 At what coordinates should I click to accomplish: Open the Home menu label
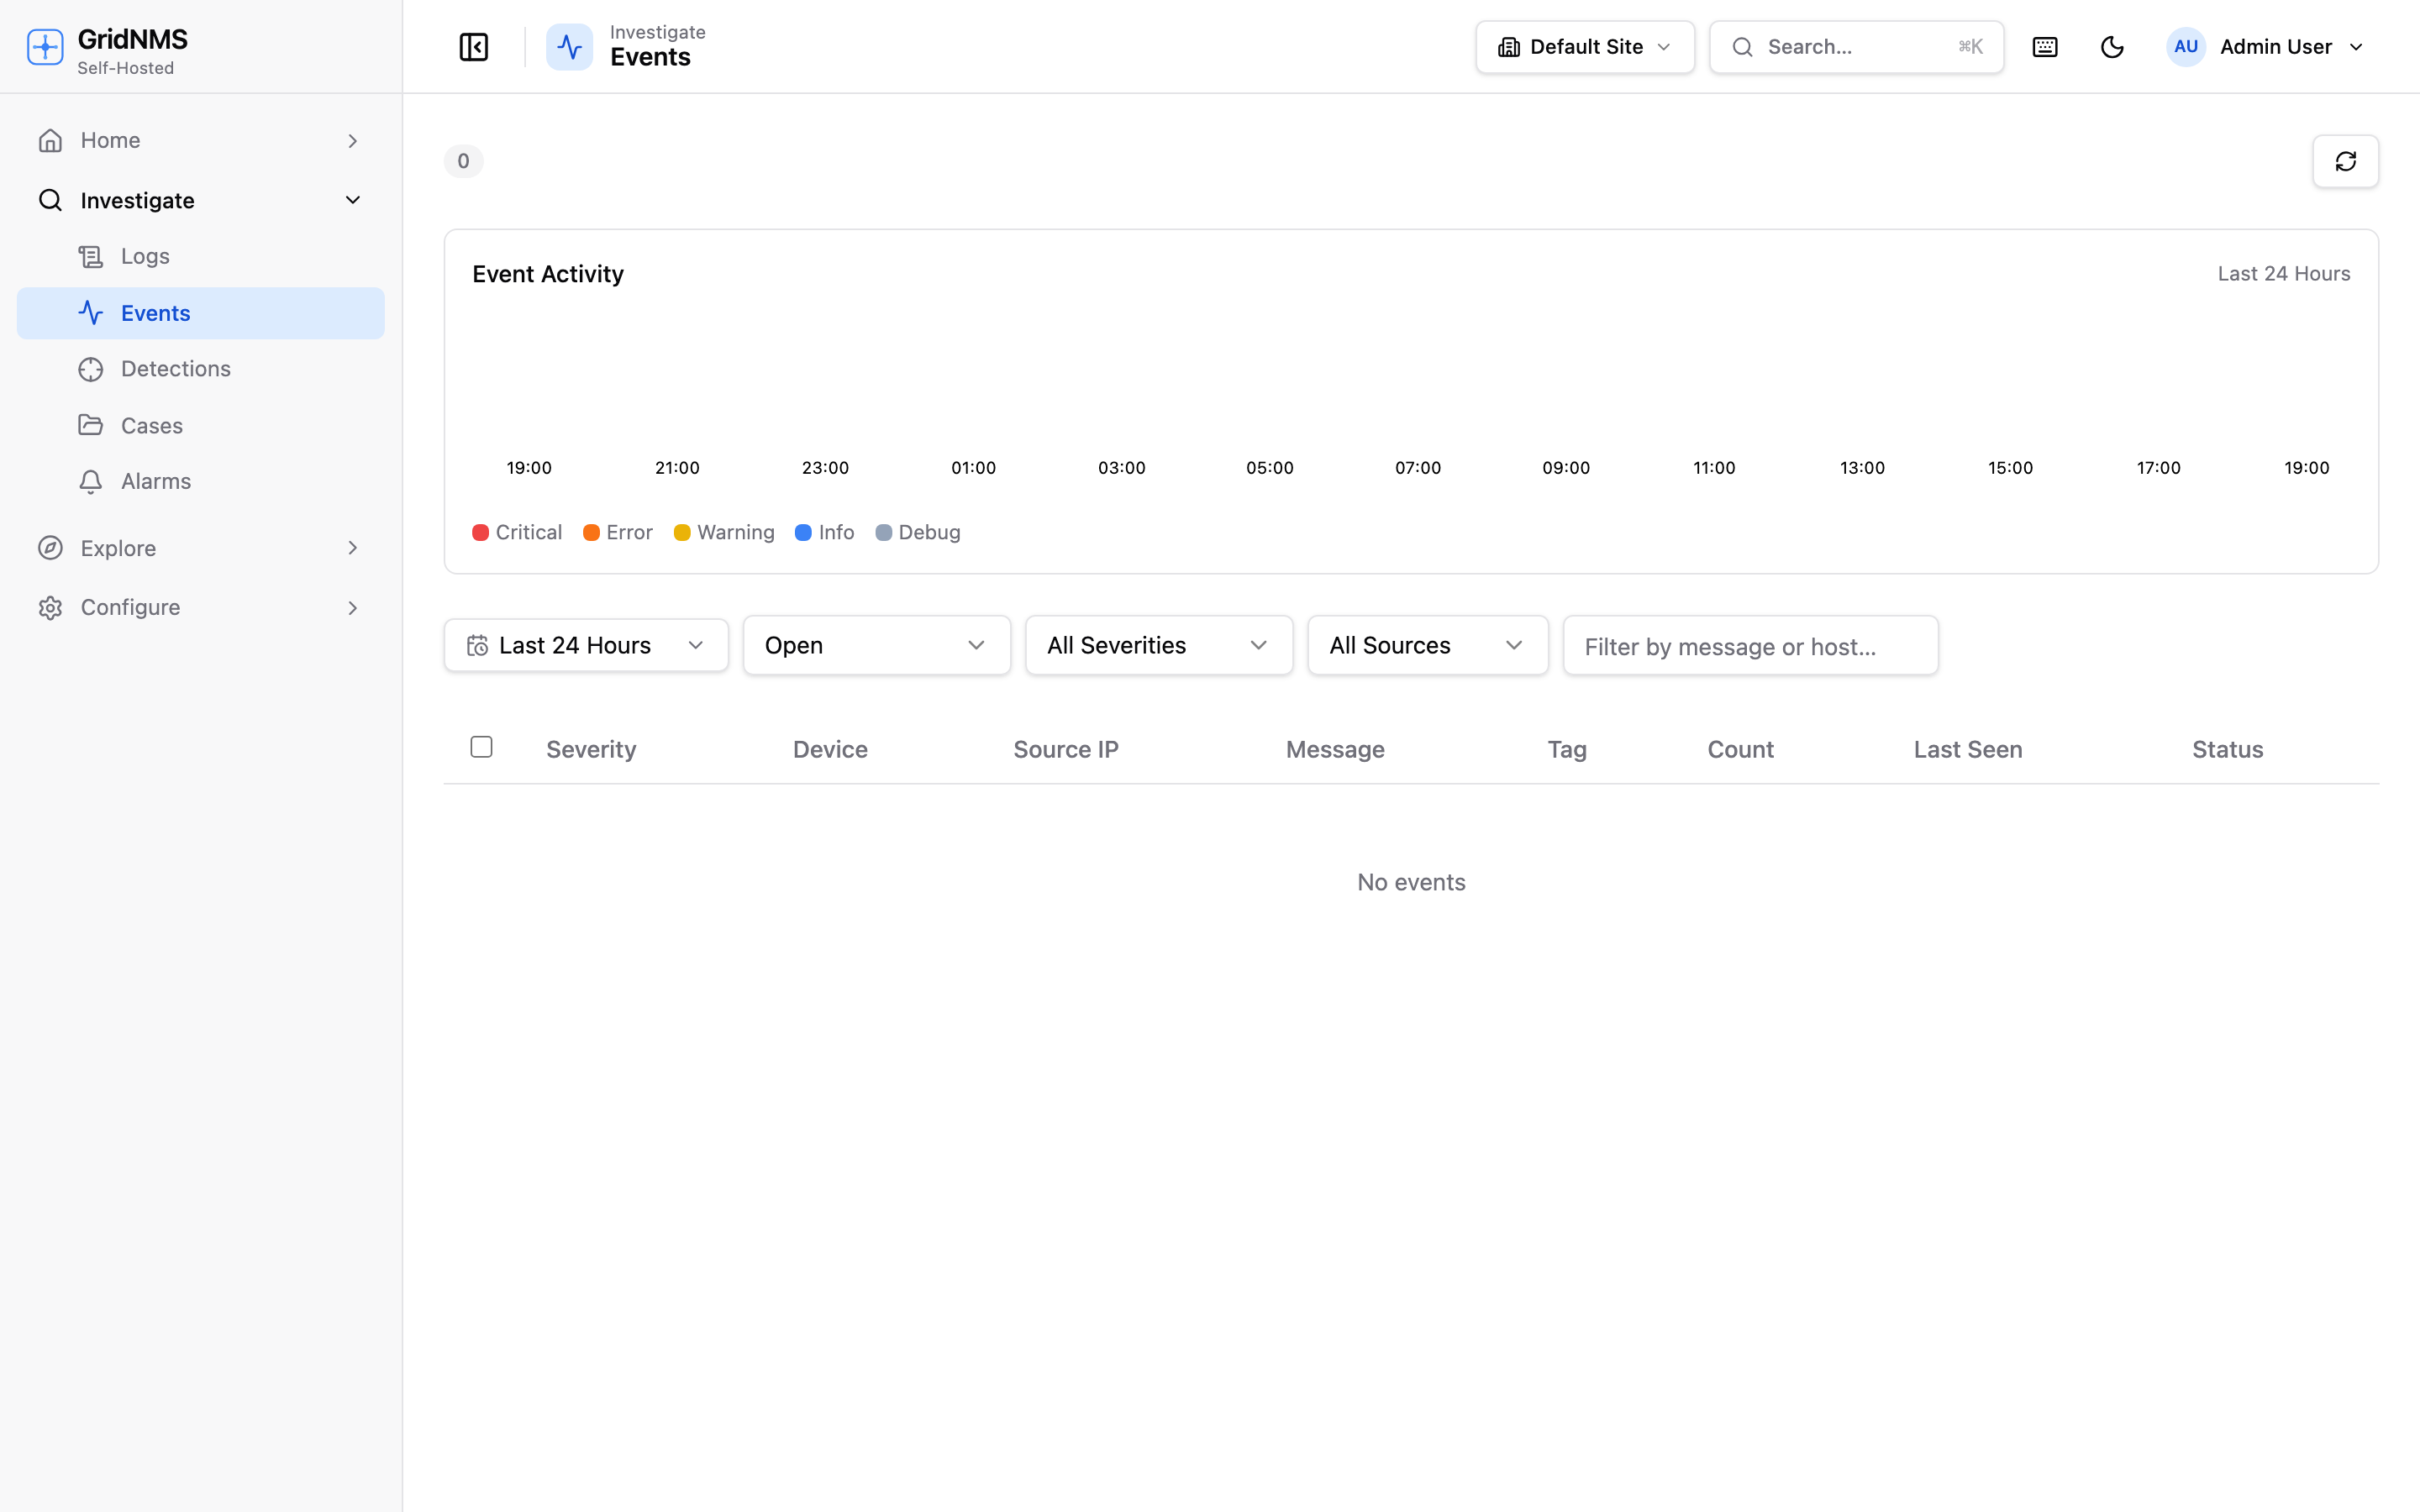(x=110, y=141)
